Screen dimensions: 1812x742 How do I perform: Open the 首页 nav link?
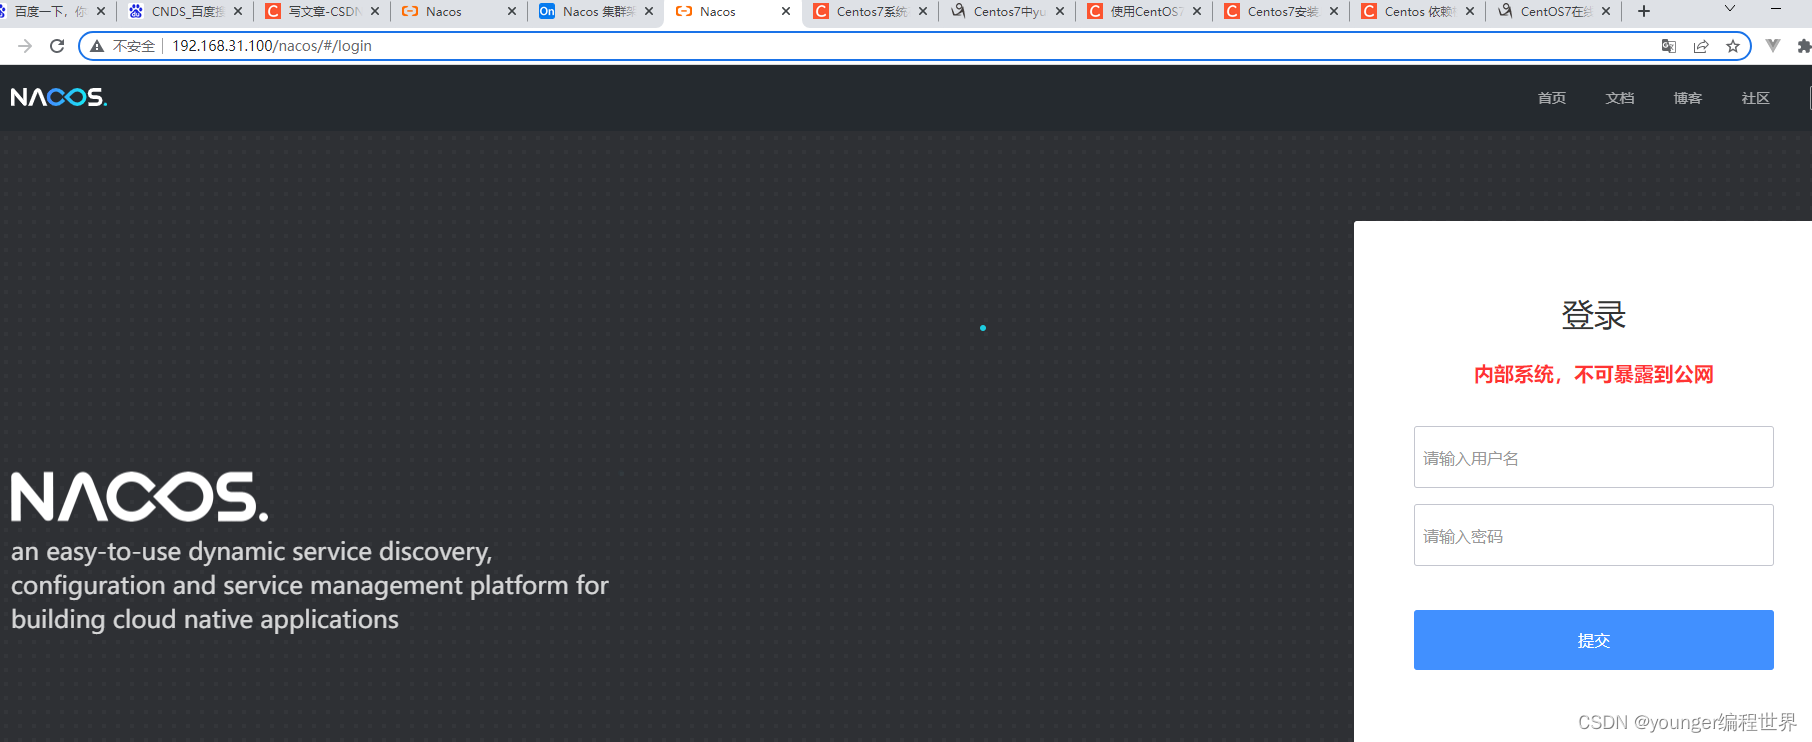[x=1552, y=98]
